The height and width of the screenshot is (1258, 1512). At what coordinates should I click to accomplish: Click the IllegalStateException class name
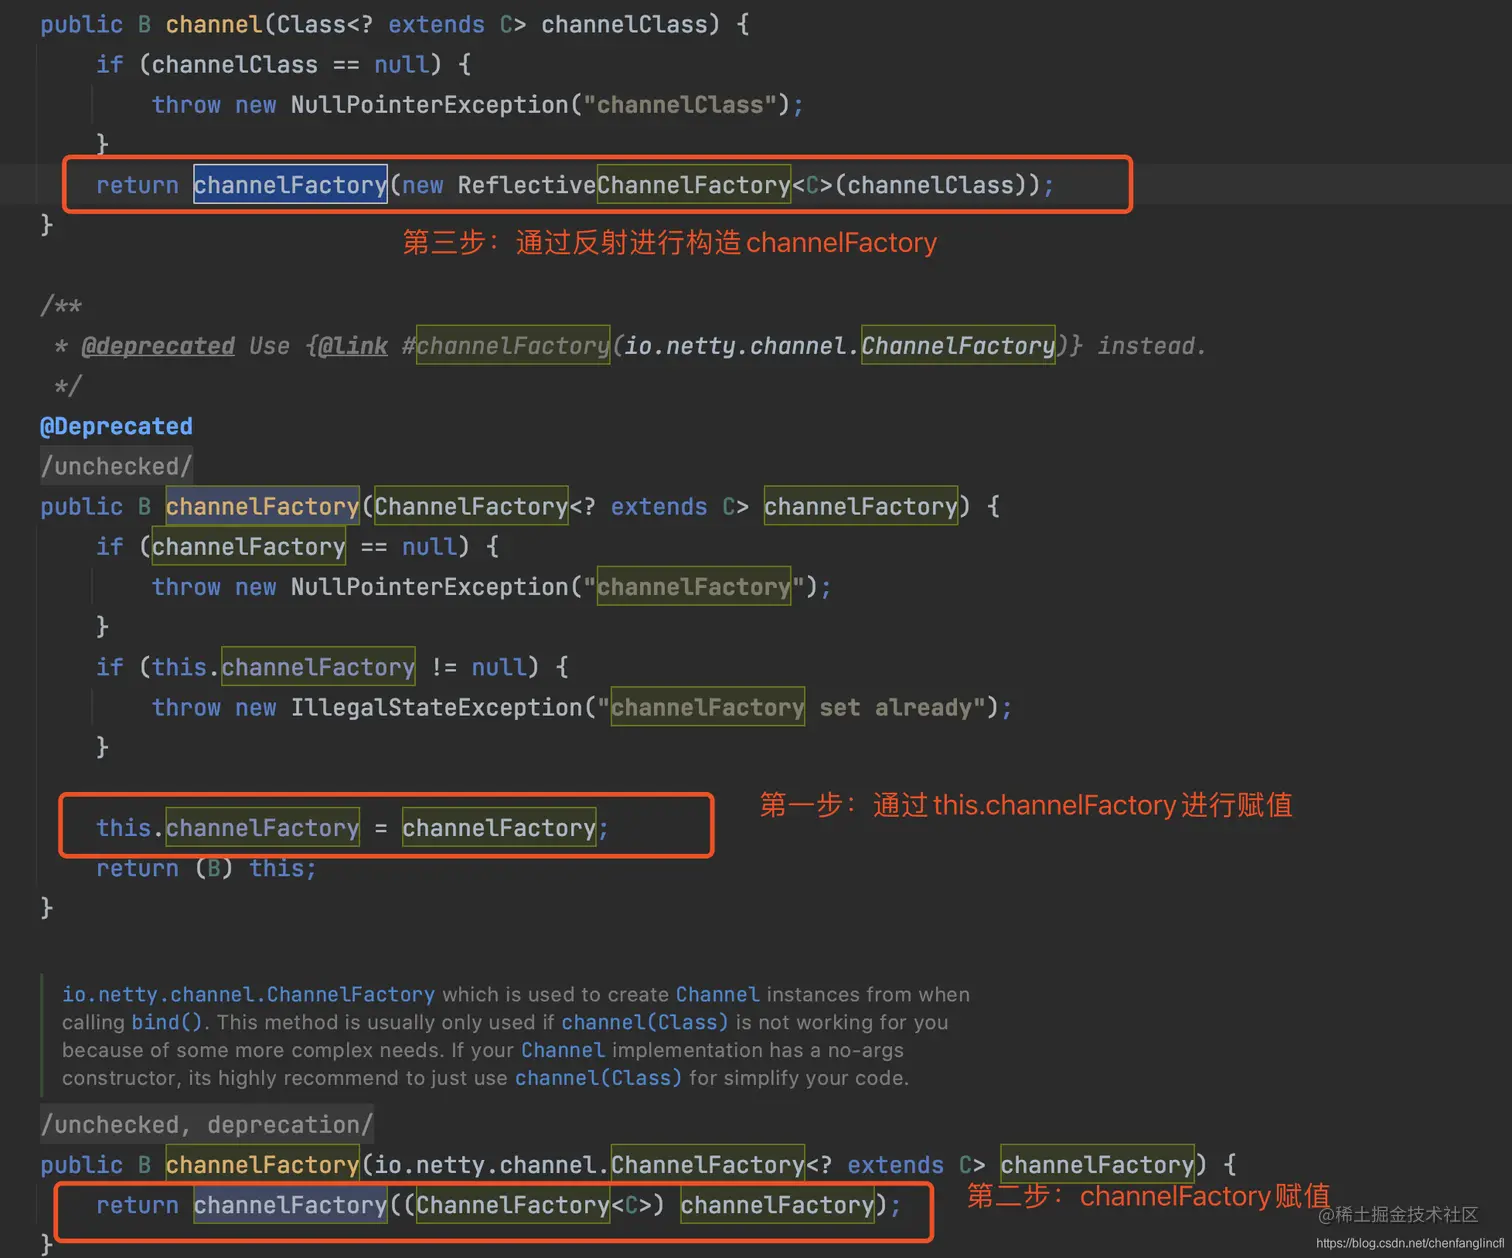pos(437,707)
